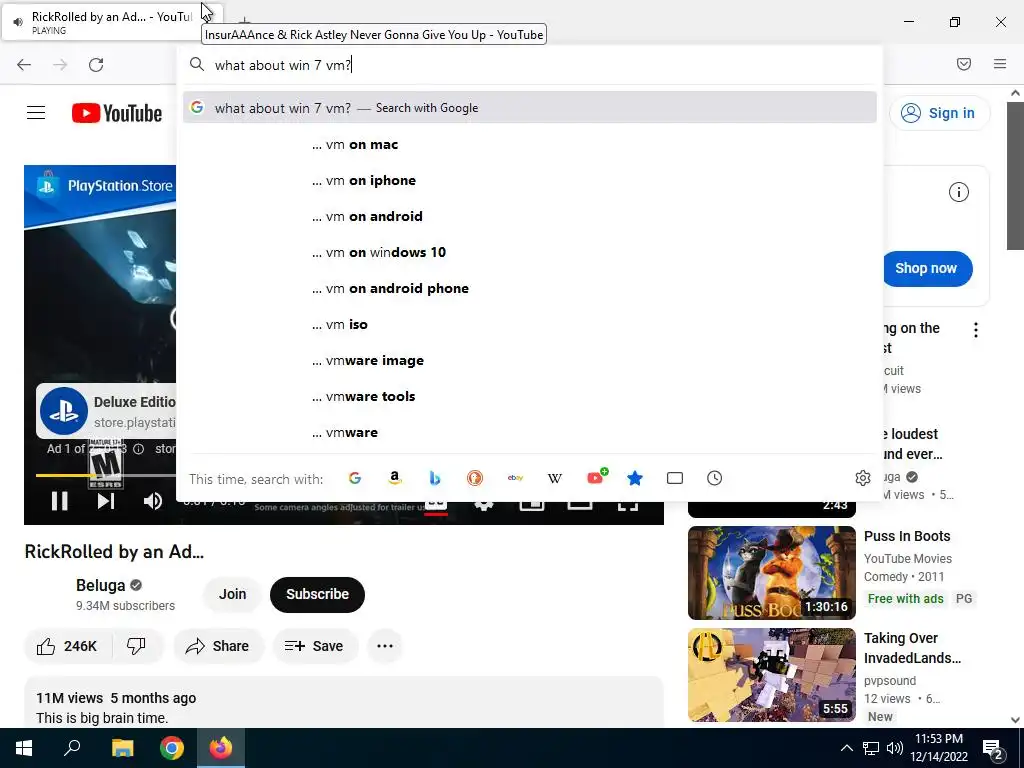Open the PlayStation ad logo card
The height and width of the screenshot is (768, 1024).
pos(63,411)
